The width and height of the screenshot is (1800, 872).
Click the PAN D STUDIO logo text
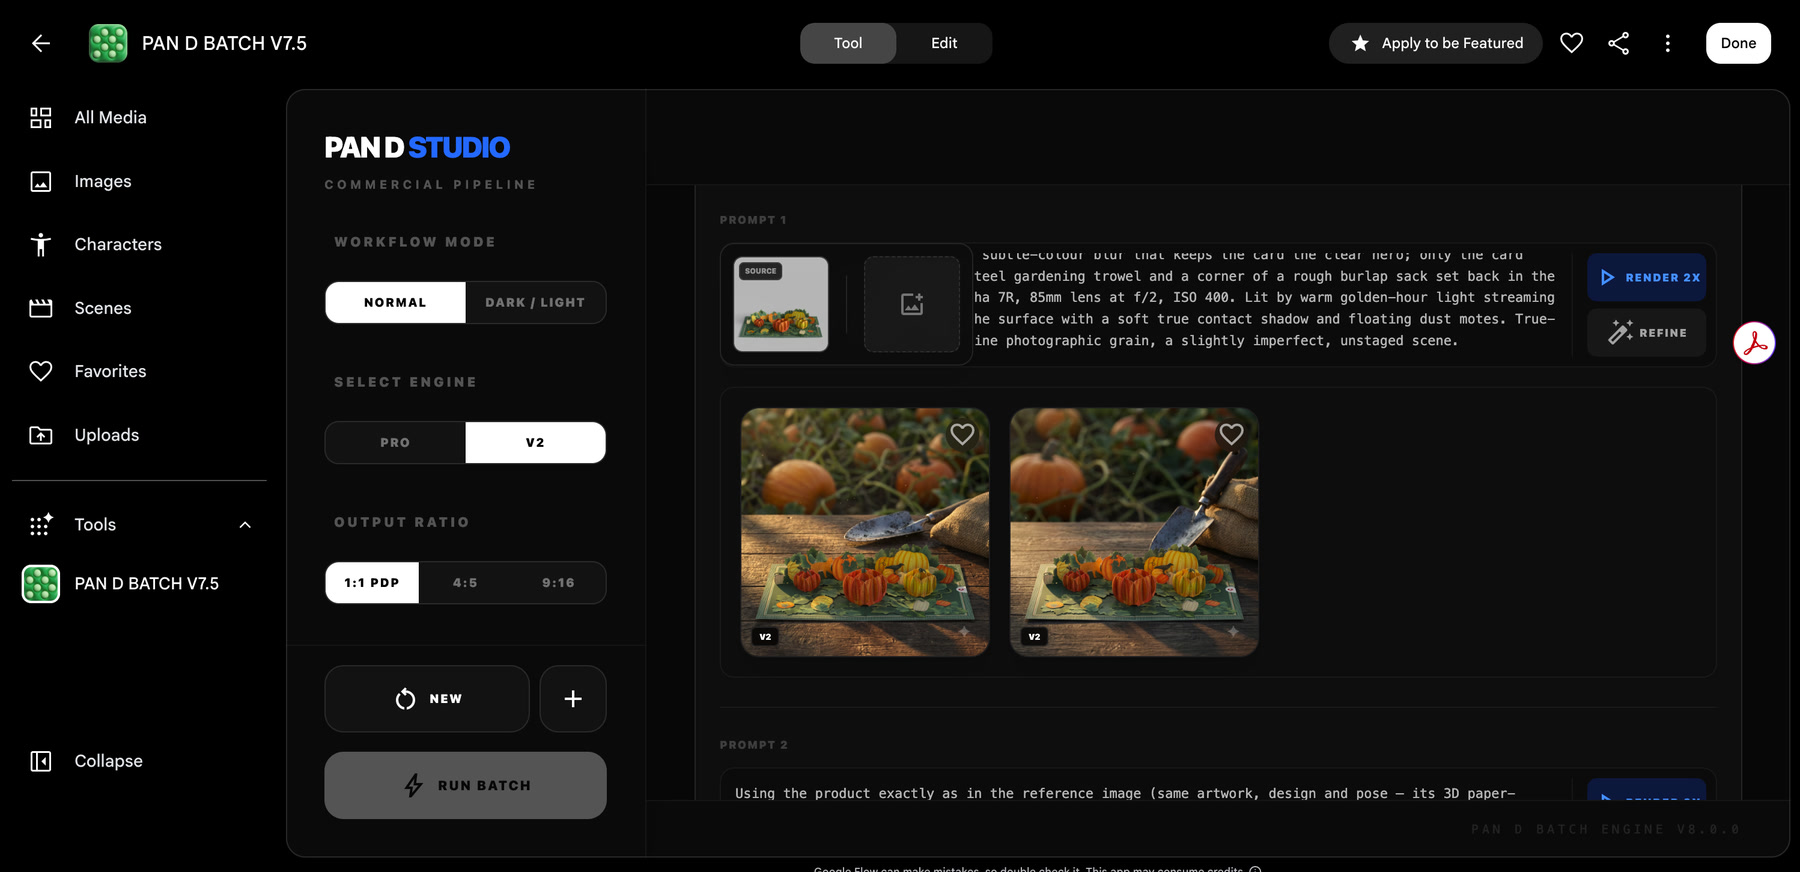(x=417, y=148)
